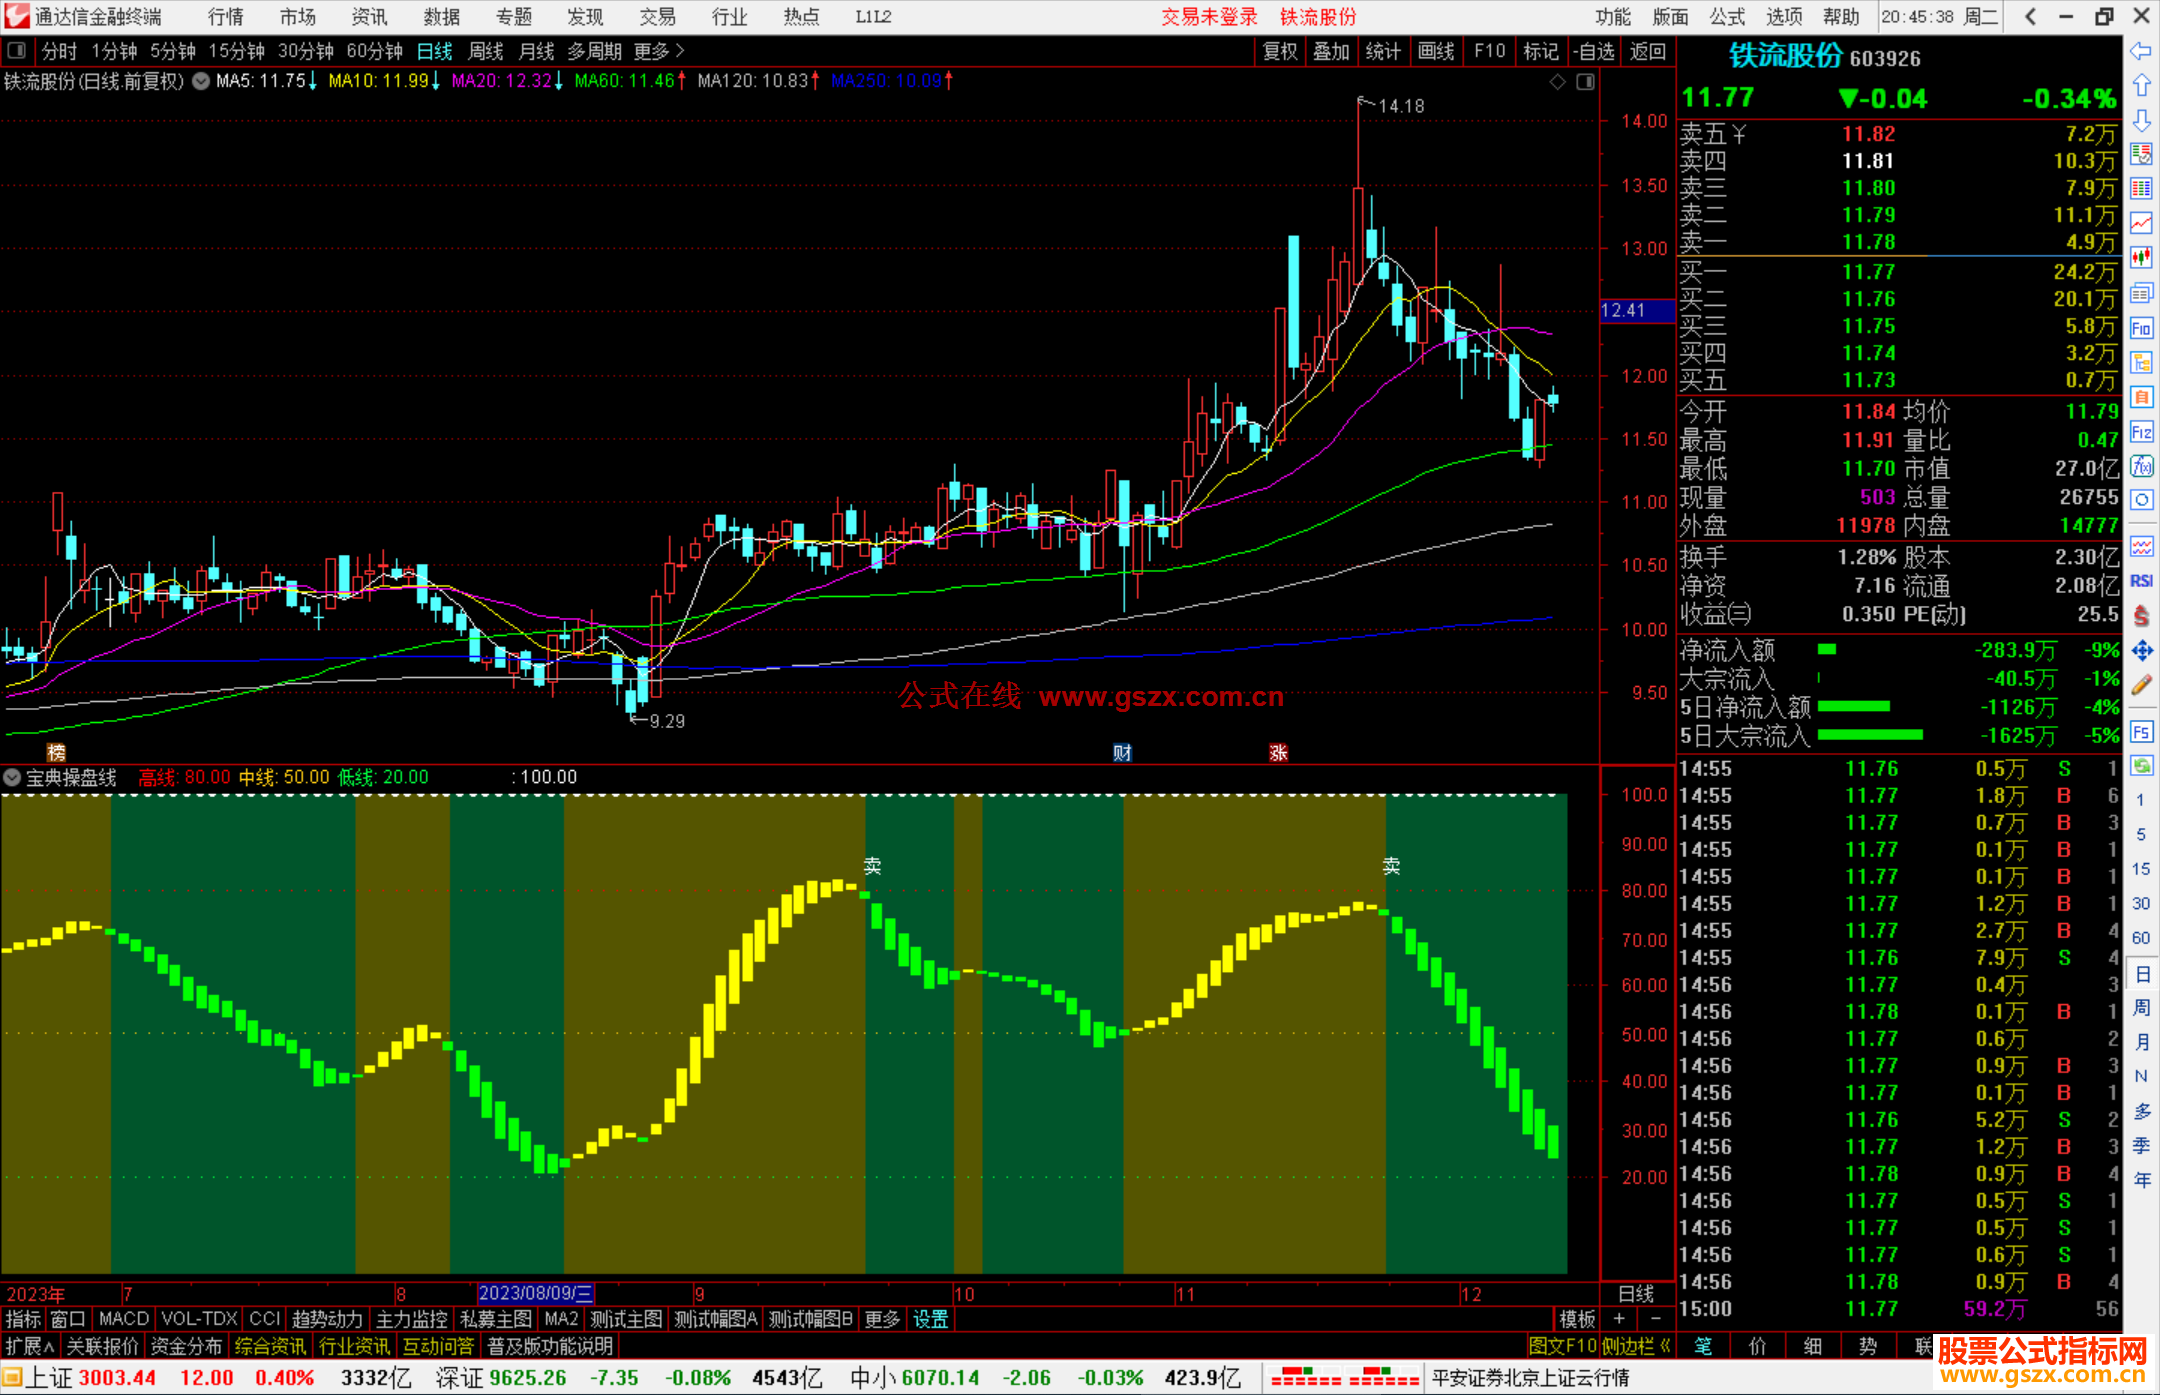
Task: Click the 2023/08/09 date marker on timeline
Action: [x=535, y=1293]
